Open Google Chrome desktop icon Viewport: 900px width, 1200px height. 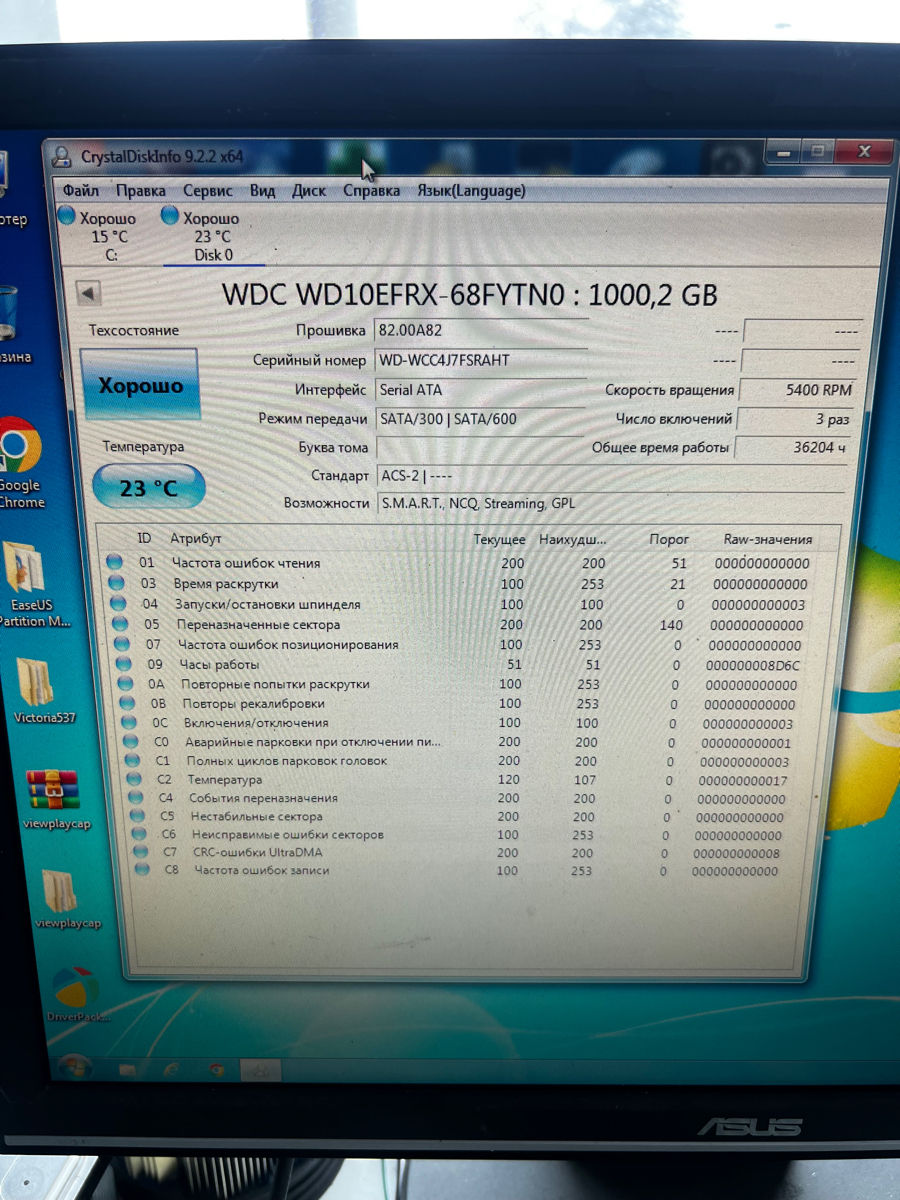coord(20,464)
